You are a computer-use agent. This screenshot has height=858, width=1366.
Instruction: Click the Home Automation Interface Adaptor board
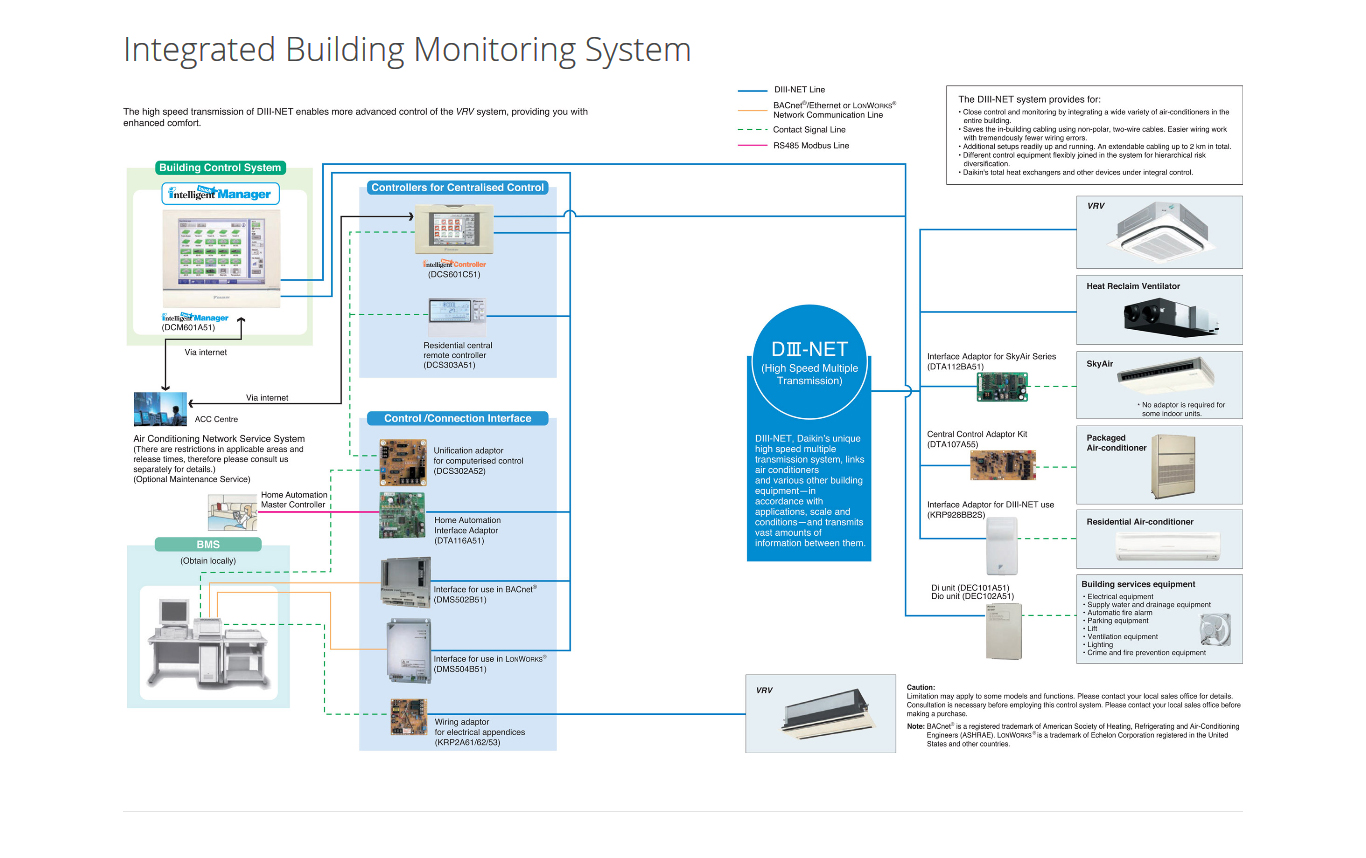(x=402, y=515)
